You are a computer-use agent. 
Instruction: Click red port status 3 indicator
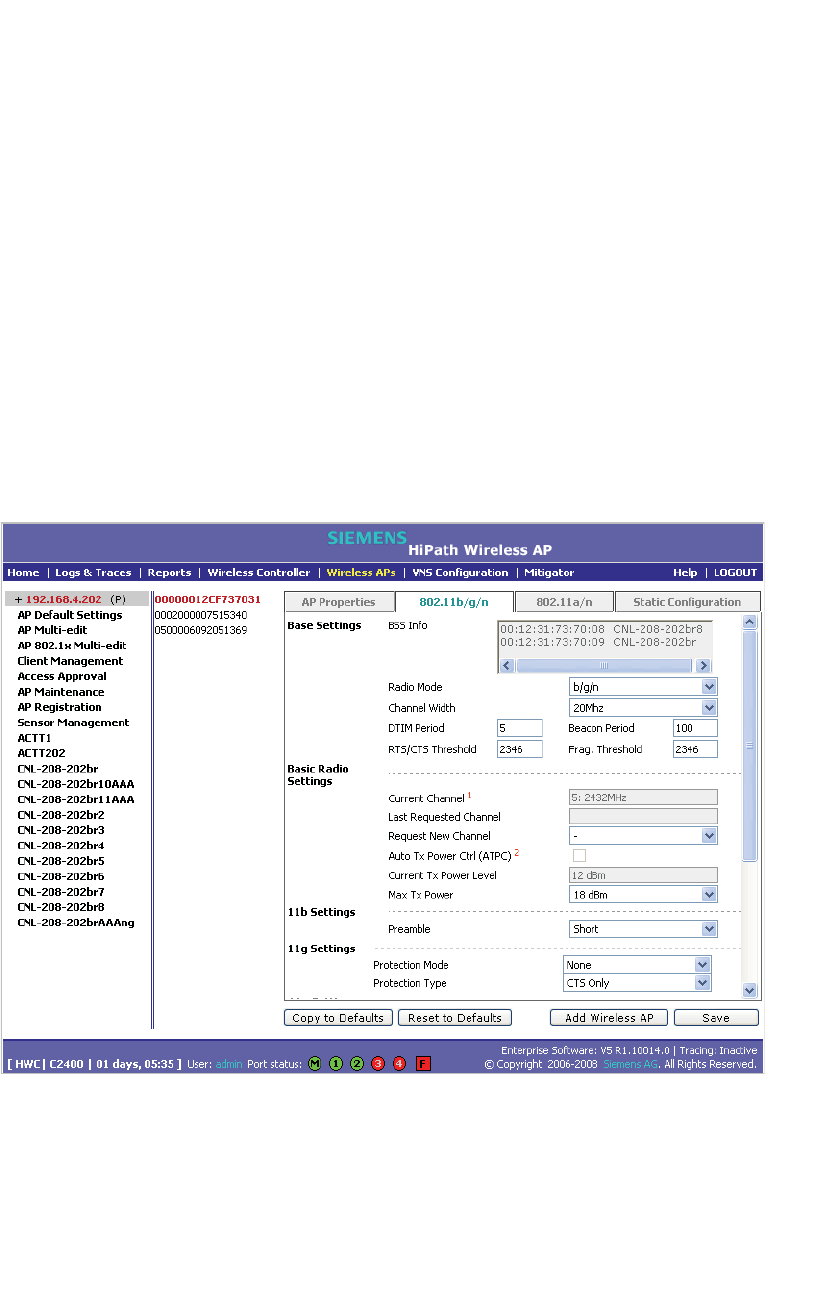[x=378, y=1063]
